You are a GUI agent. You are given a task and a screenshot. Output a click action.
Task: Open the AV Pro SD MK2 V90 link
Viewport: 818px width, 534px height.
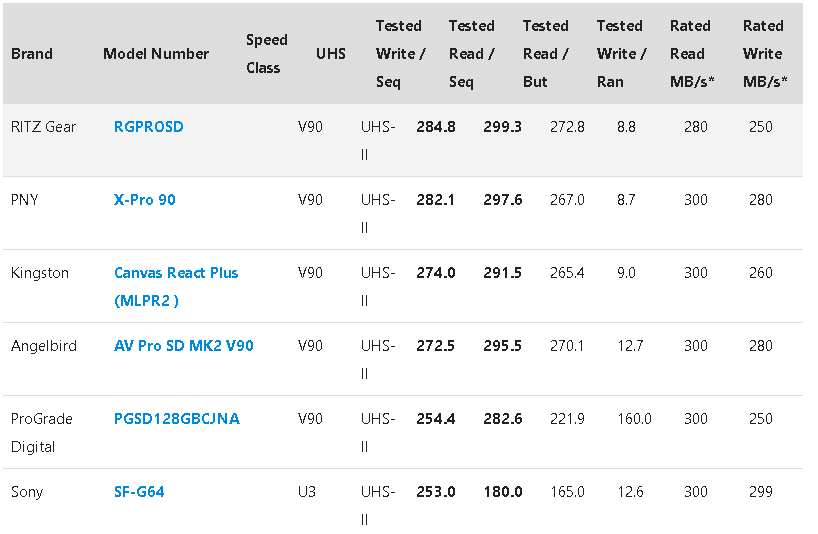[184, 346]
